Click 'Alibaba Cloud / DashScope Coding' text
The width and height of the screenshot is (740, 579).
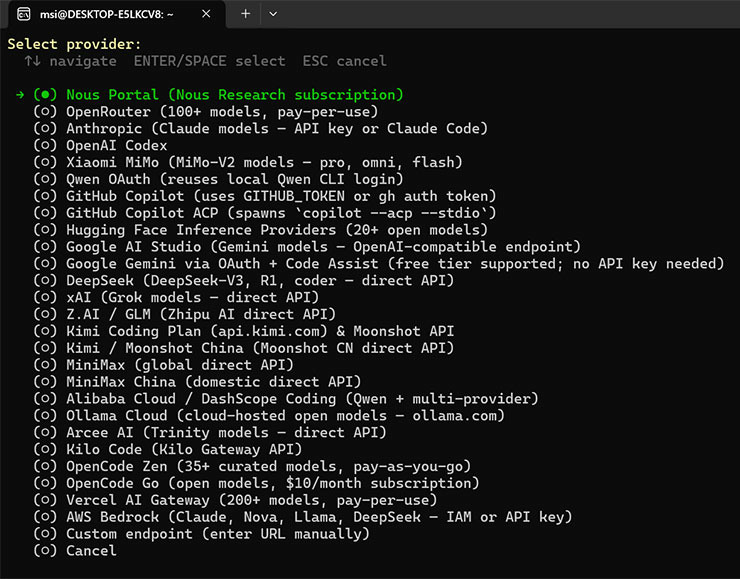pyautogui.click(x=201, y=399)
